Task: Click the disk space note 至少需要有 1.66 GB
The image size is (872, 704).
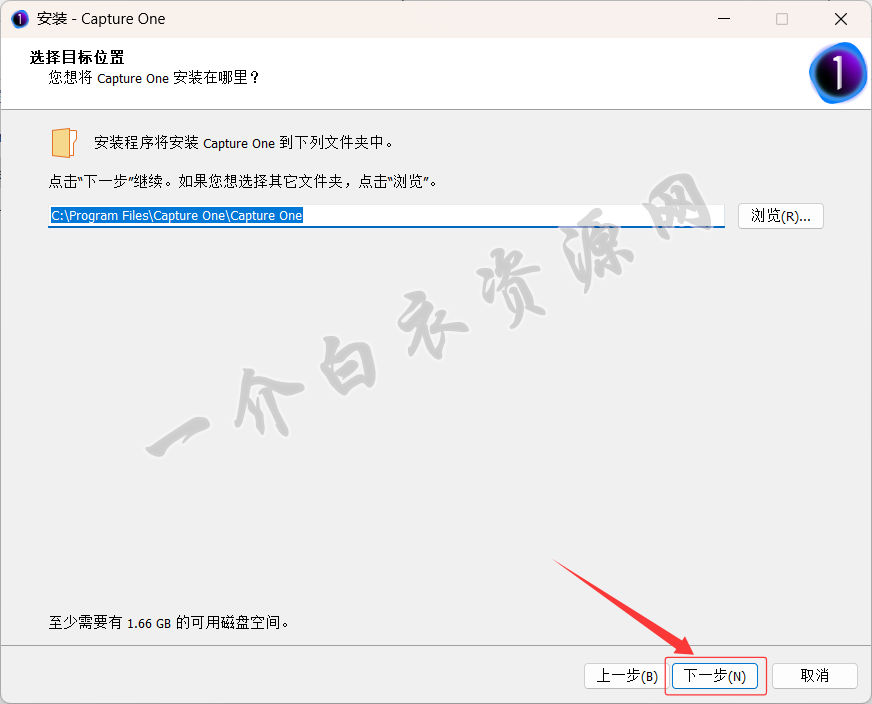Action: 169,623
